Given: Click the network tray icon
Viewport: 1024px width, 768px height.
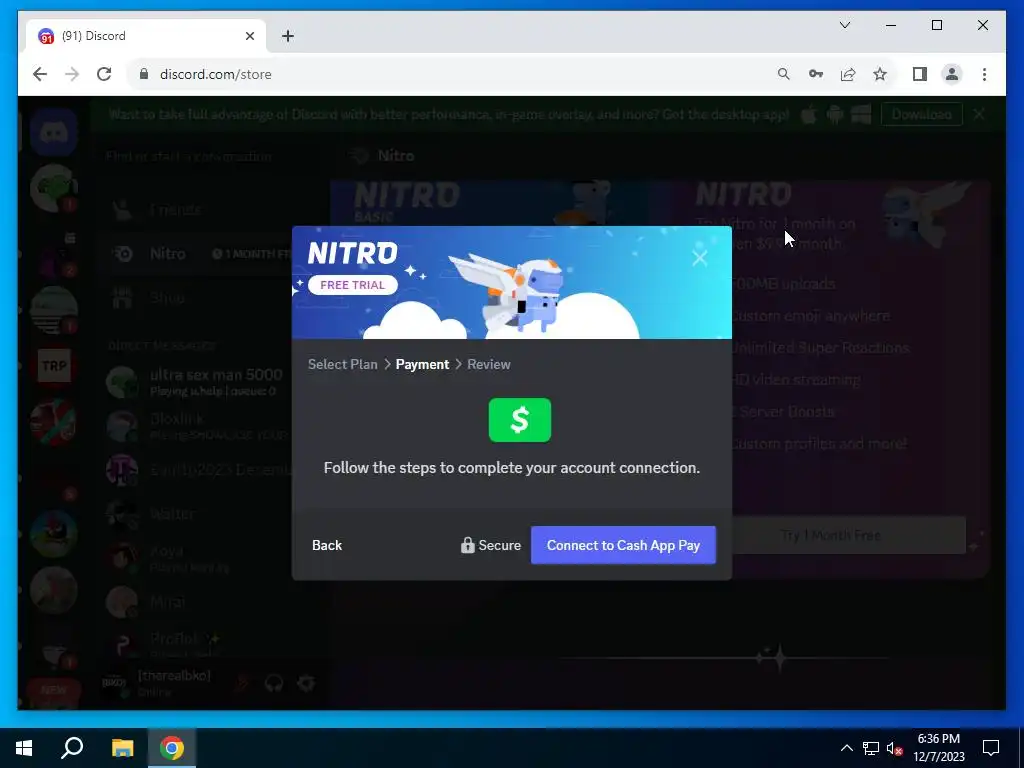Looking at the screenshot, I should click(x=871, y=748).
